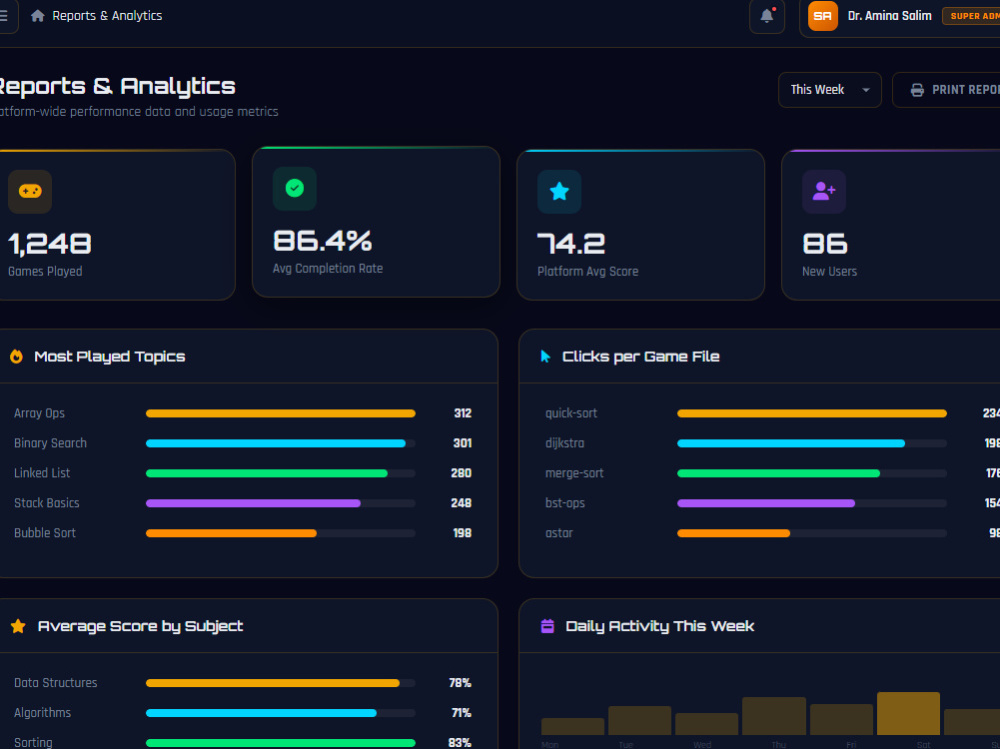Click the Platform Avg Score label
Viewport: 1000px width, 749px height.
click(x=588, y=272)
